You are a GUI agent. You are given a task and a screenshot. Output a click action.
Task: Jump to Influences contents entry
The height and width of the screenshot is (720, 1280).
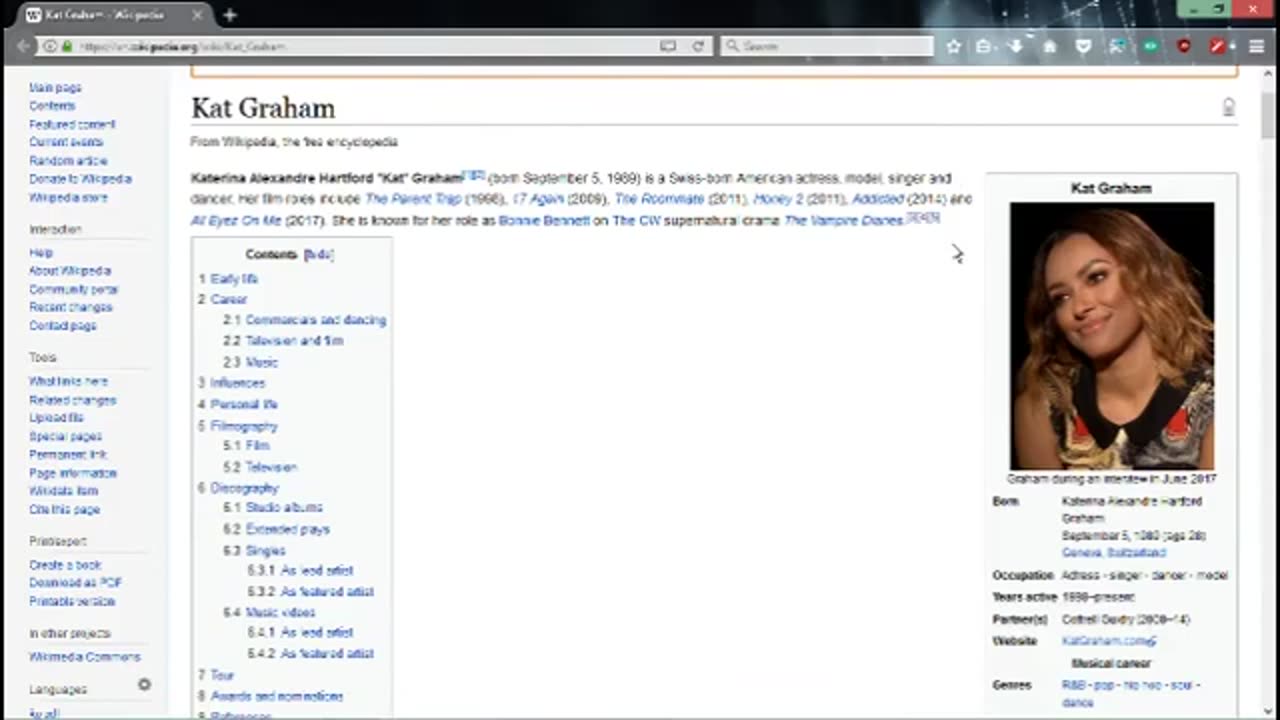click(x=237, y=383)
